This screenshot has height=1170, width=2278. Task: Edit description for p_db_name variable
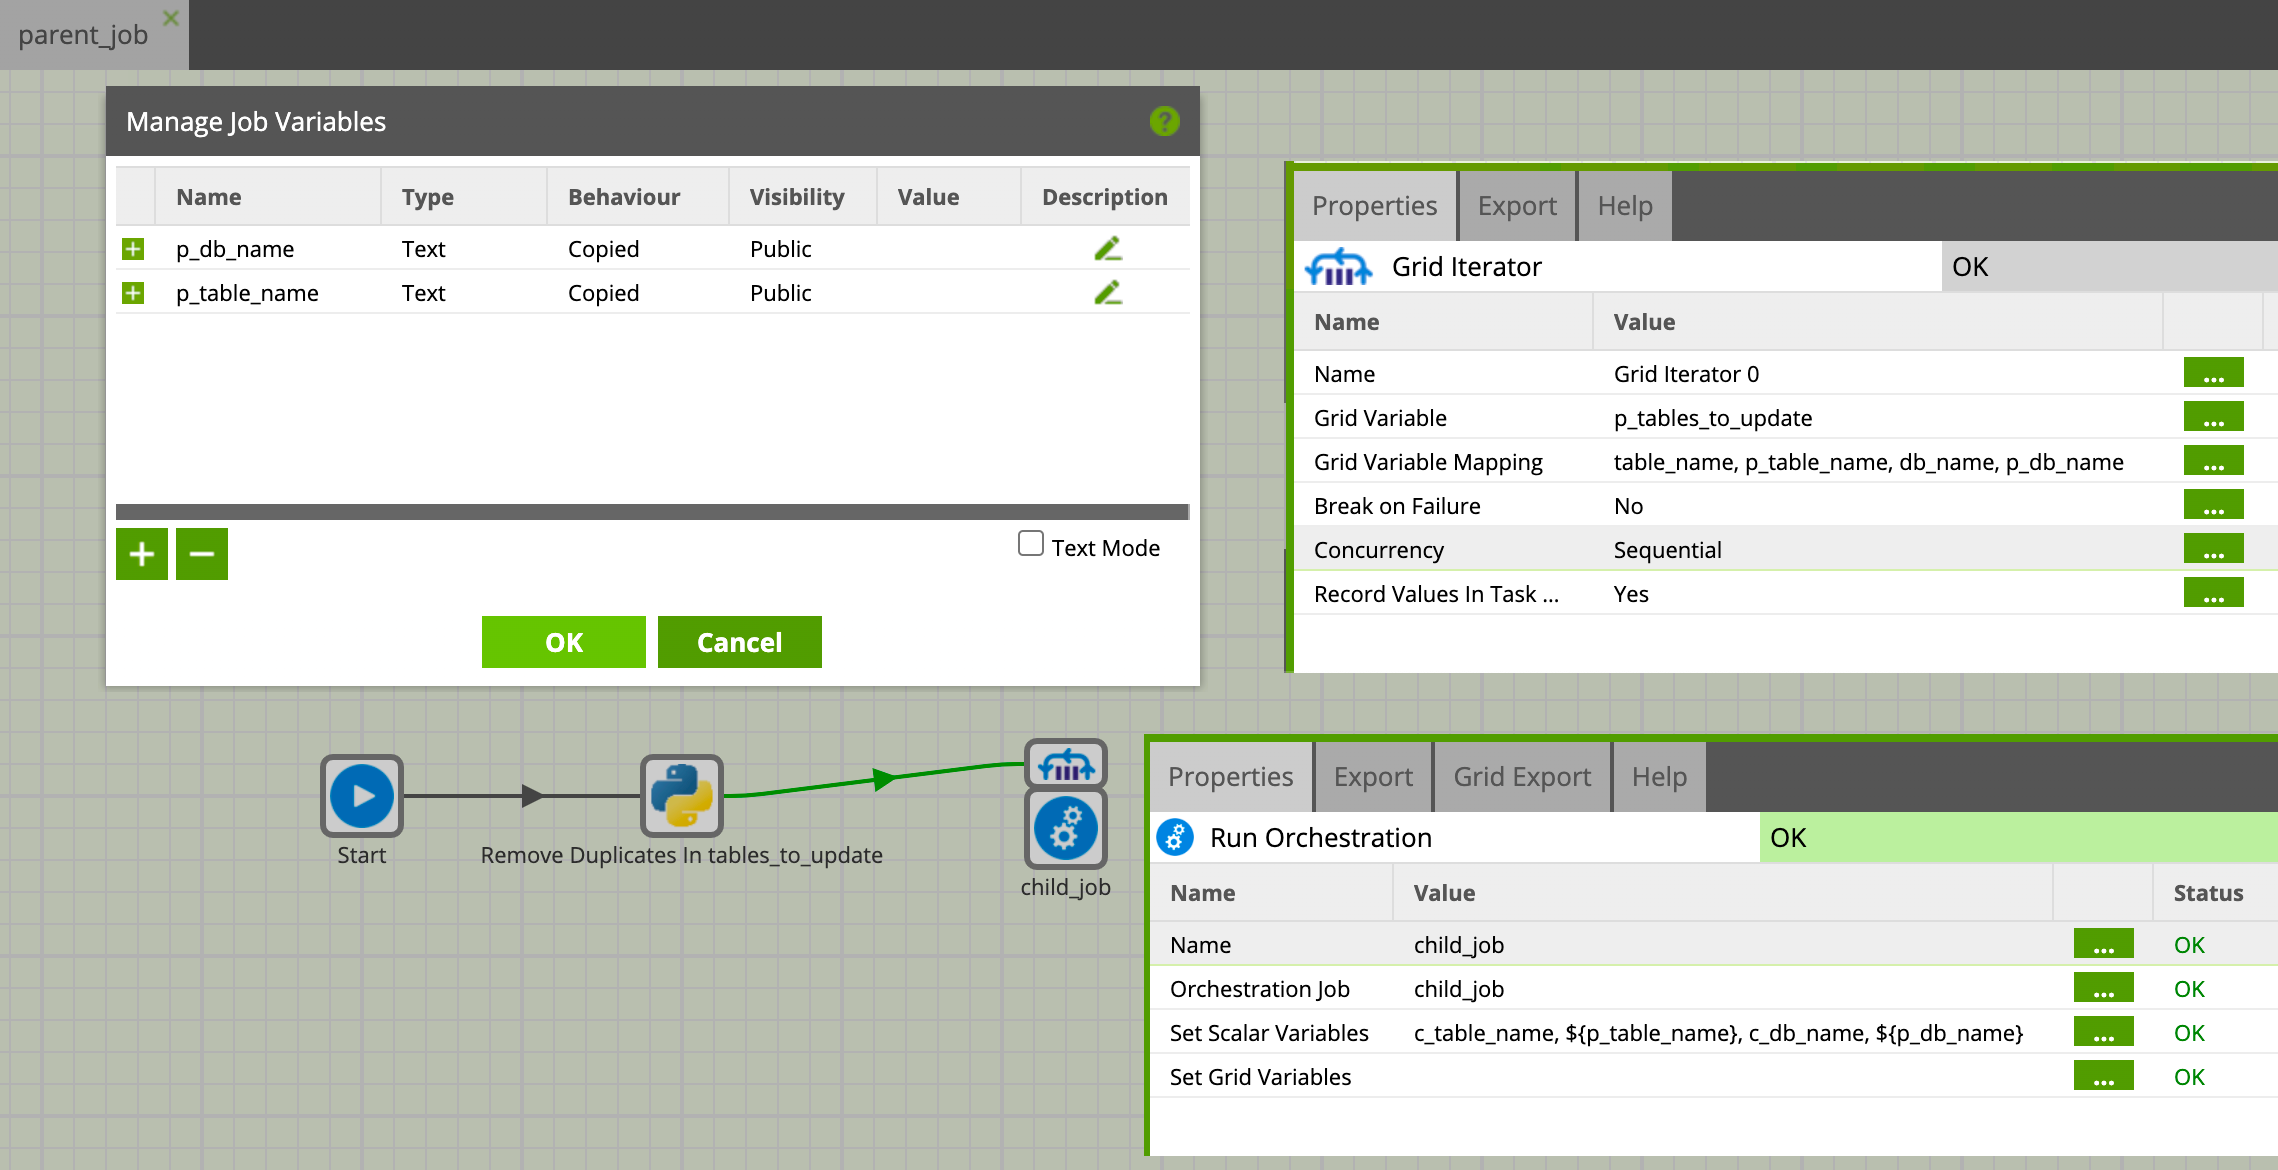coord(1107,249)
